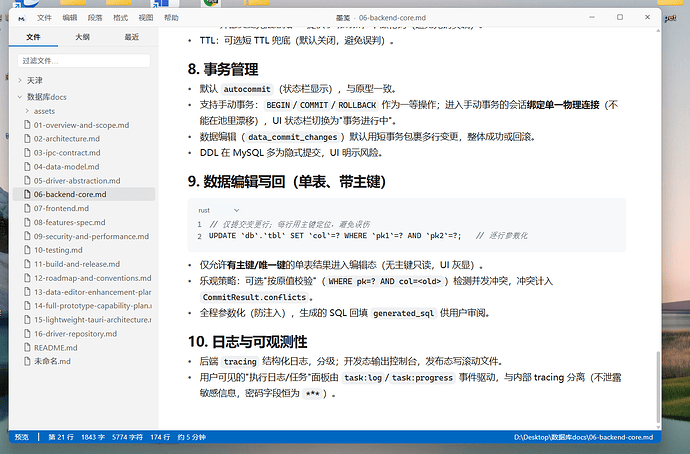Click file icon of 01-overview-and-scope.md
The height and width of the screenshot is (454, 690).
pos(27,125)
